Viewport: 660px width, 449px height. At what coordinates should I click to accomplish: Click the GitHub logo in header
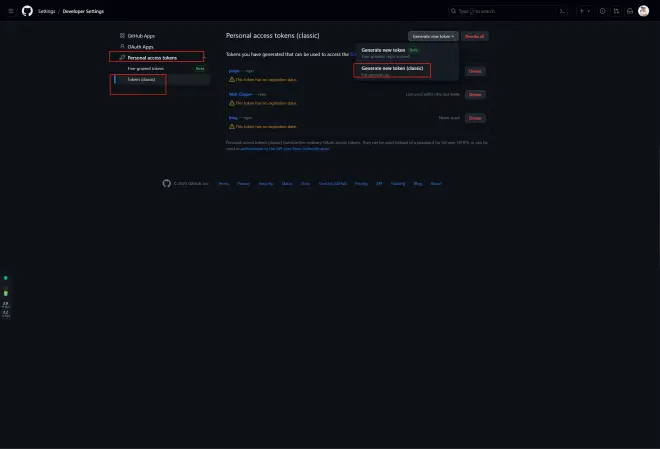coord(27,11)
